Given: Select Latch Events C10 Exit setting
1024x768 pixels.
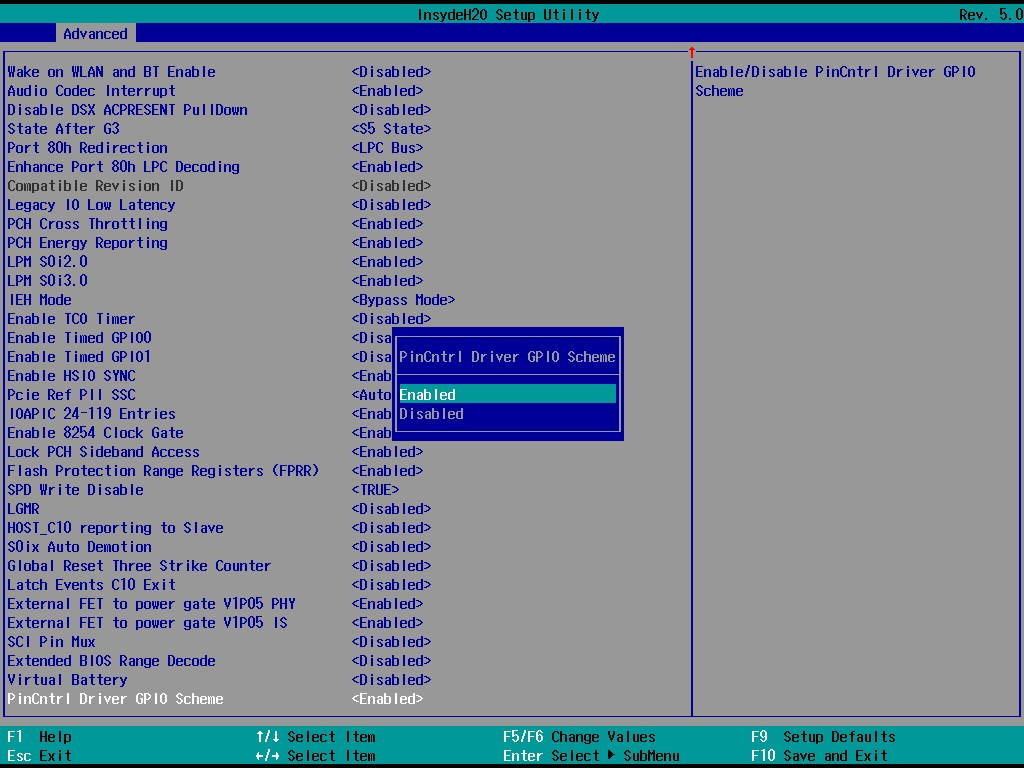Looking at the screenshot, I should 91,584.
